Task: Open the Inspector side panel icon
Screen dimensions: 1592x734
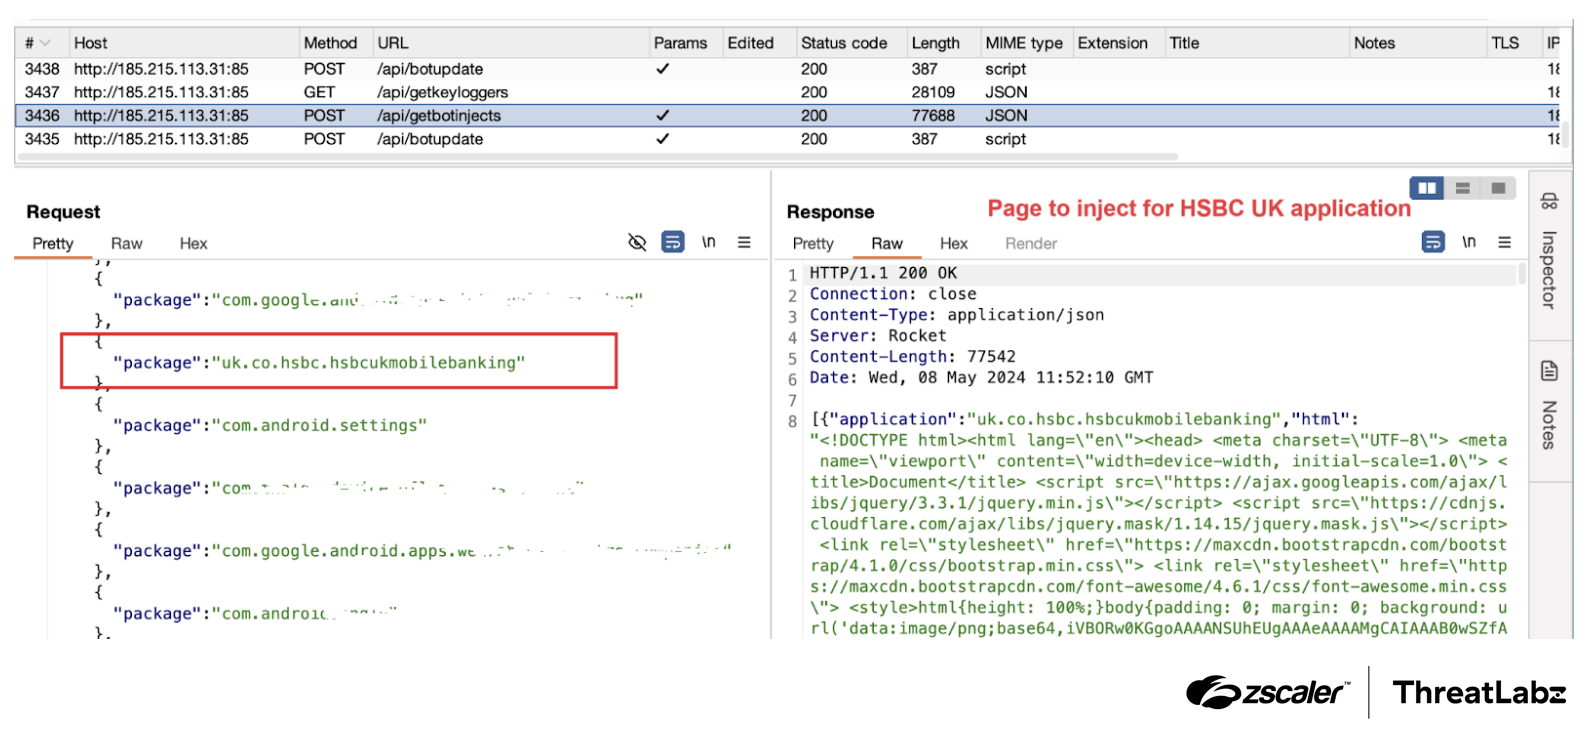Action: pyautogui.click(x=1549, y=201)
